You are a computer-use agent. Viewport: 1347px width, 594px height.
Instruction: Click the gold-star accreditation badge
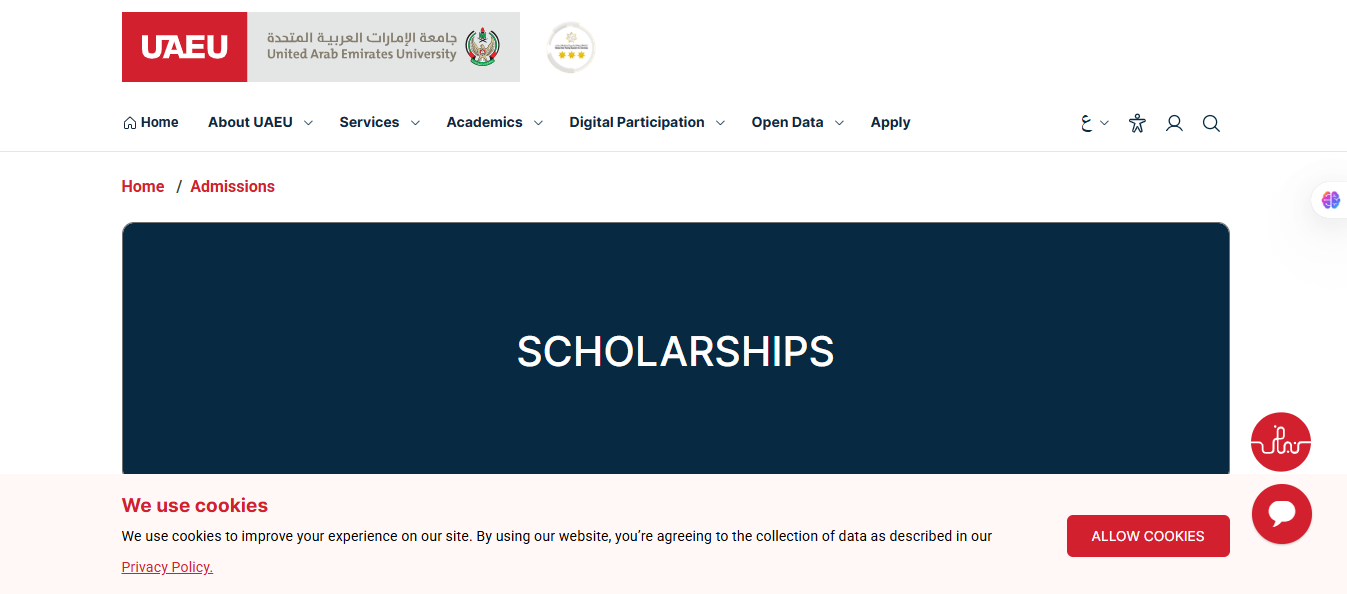569,47
